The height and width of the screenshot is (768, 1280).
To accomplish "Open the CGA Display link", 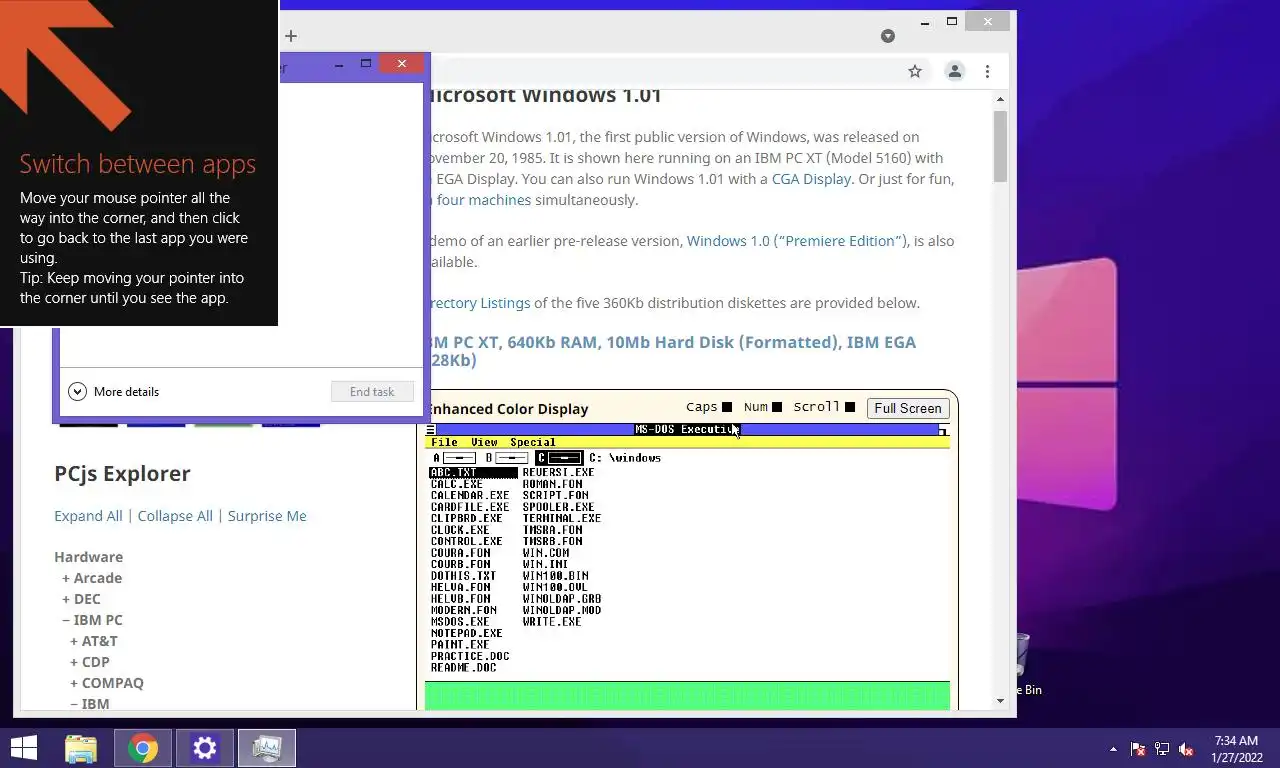I will click(811, 179).
